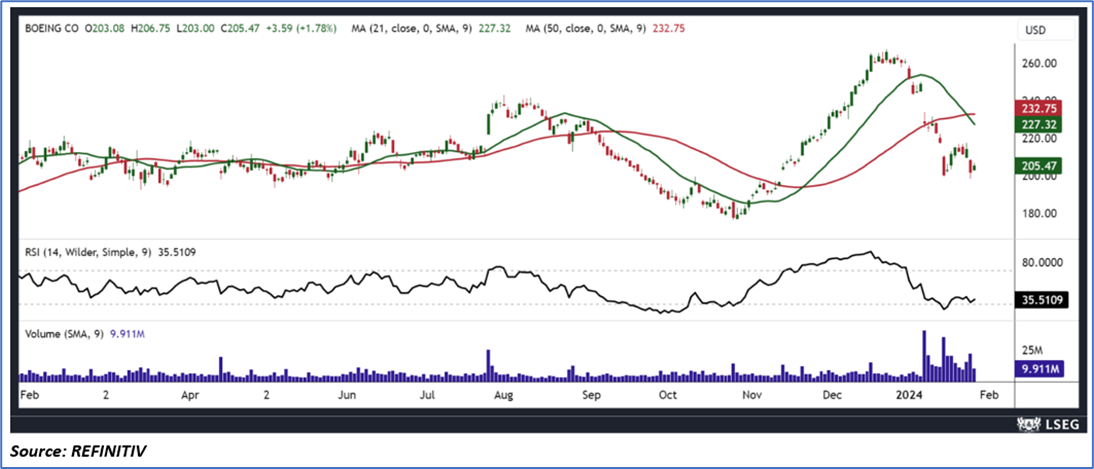1094x469 pixels.
Task: Click the 220.00 price axis label
Action: tap(1041, 139)
